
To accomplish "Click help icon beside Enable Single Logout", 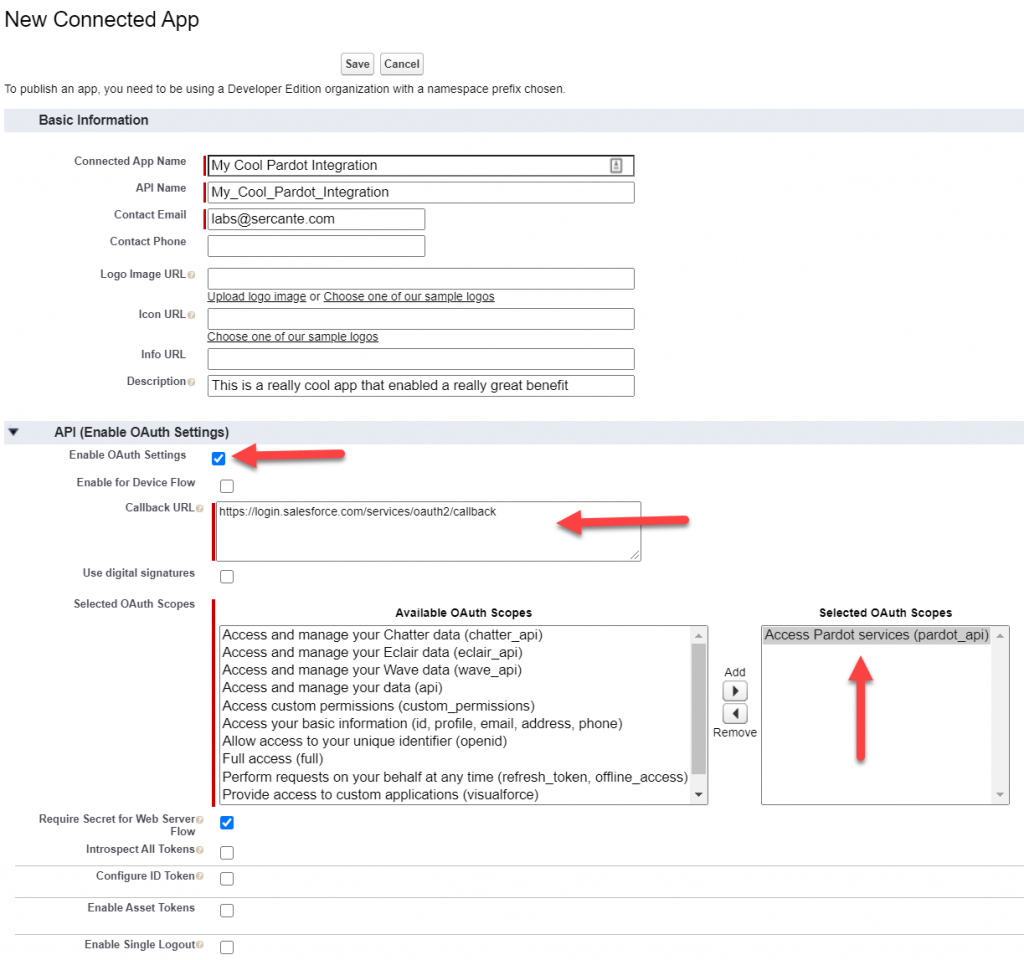I will click(x=200, y=946).
